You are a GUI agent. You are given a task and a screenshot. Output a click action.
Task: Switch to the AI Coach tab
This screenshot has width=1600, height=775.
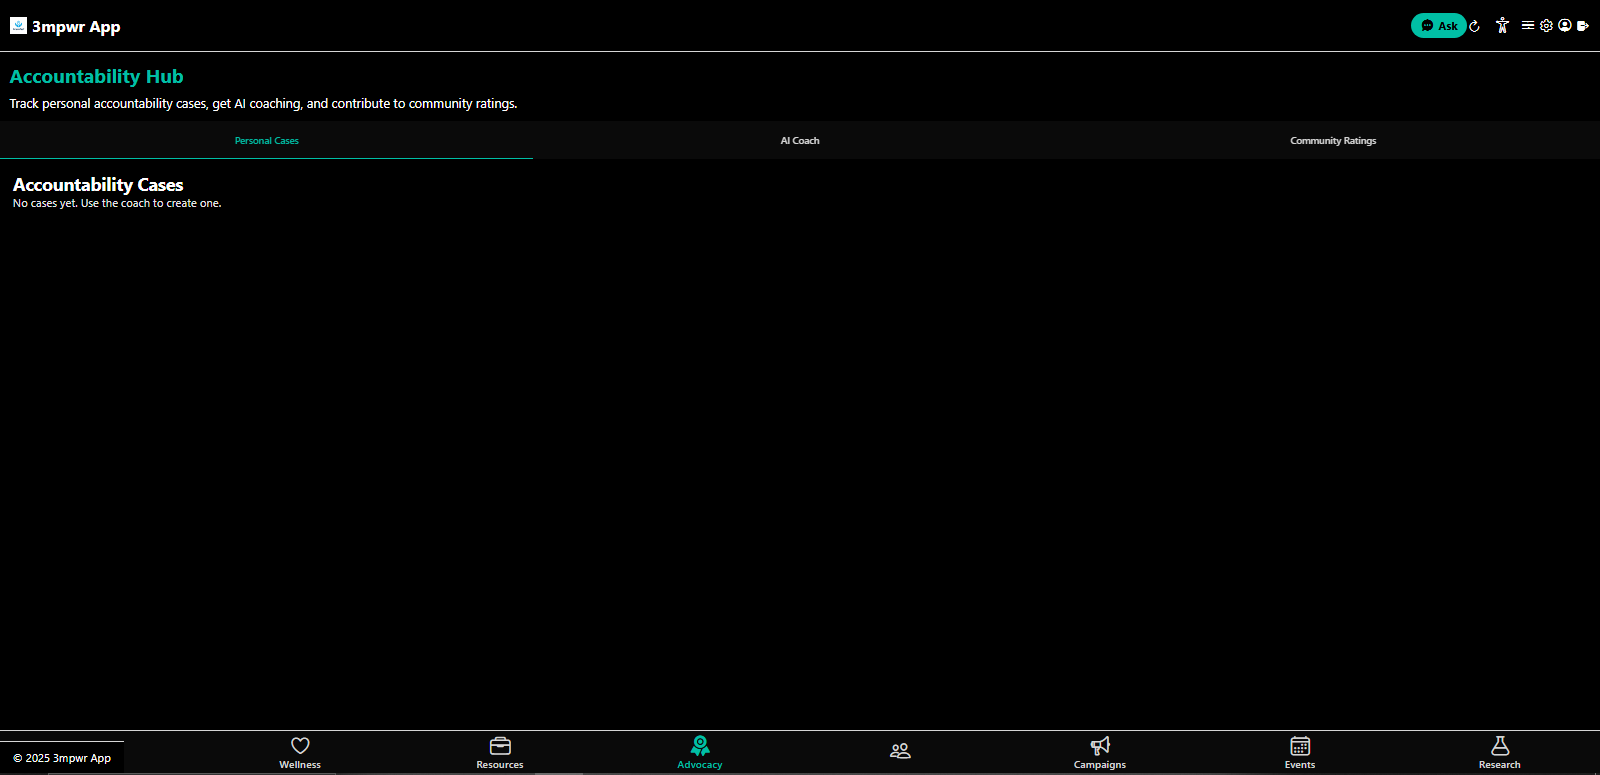click(x=800, y=141)
